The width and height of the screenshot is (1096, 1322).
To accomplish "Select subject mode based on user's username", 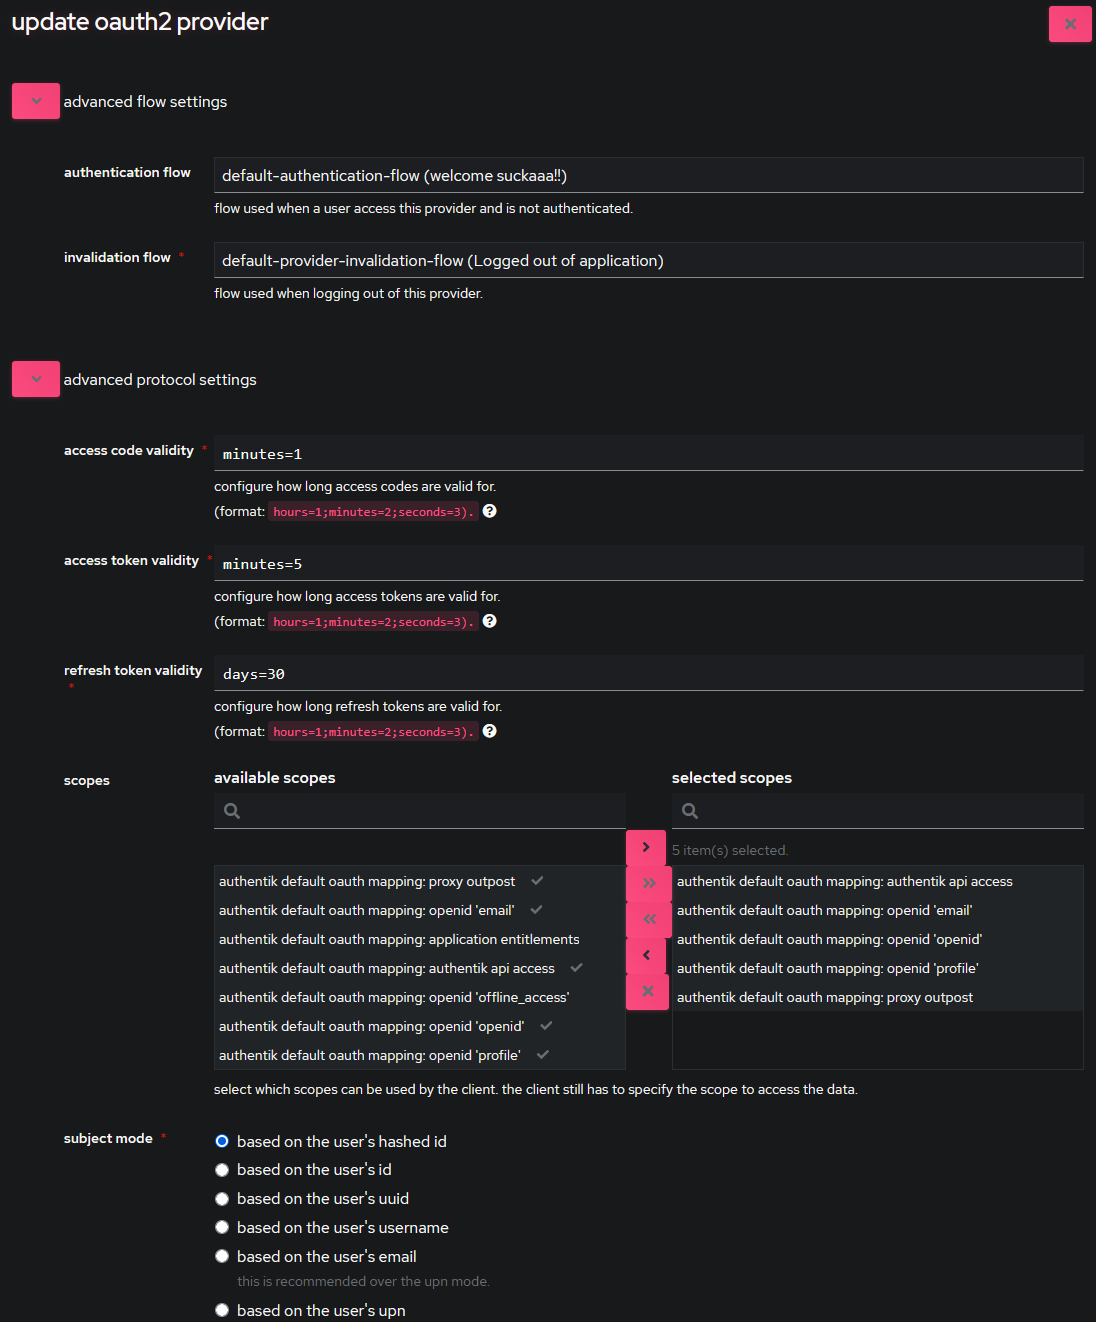I will coord(222,1227).
